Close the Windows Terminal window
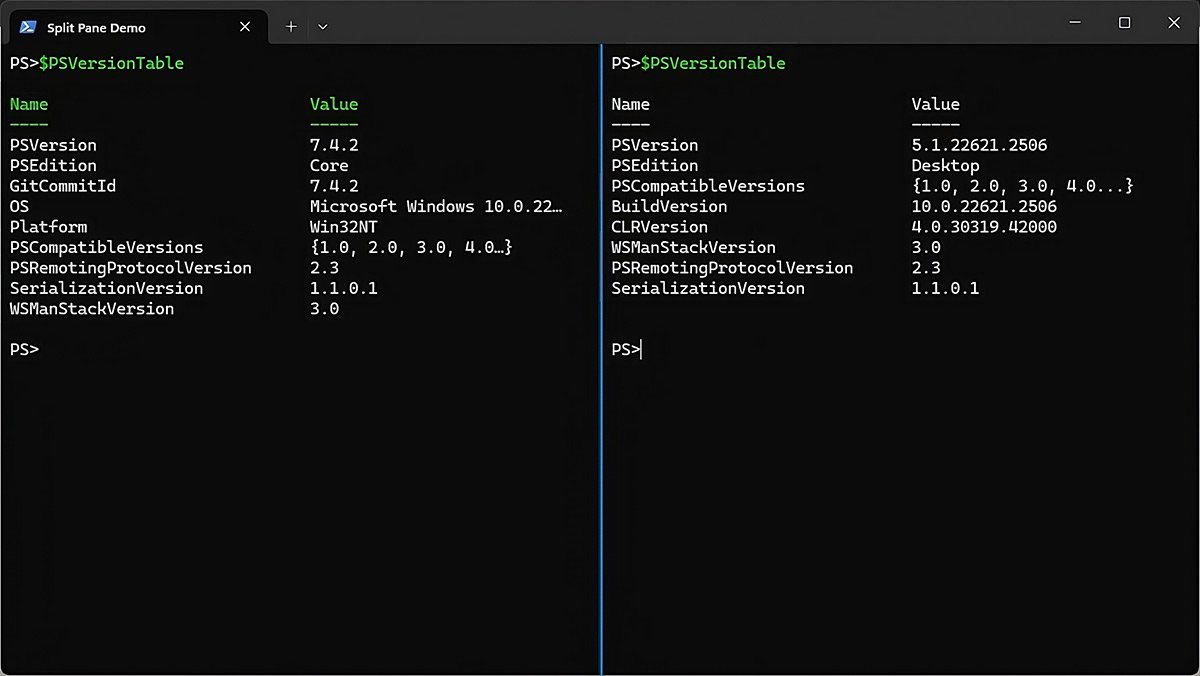The image size is (1200, 676). click(1173, 23)
